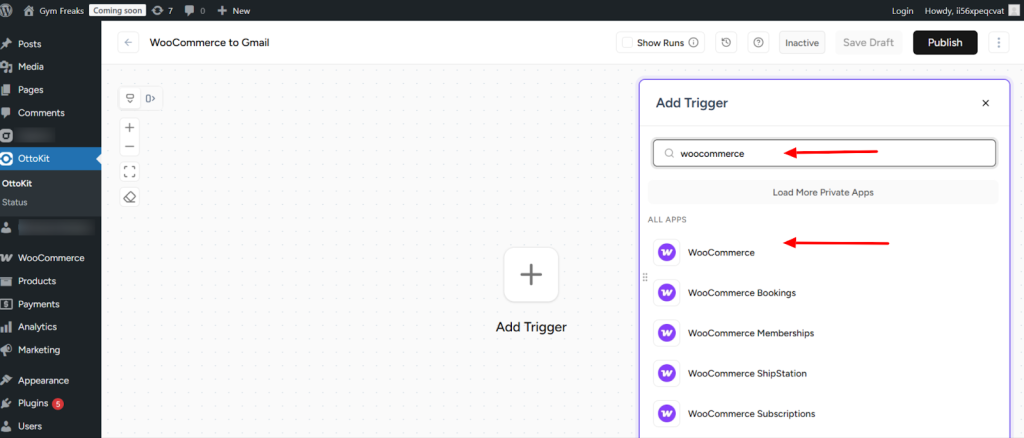
Task: Switch to vertical layout icon
Action: [130, 98]
